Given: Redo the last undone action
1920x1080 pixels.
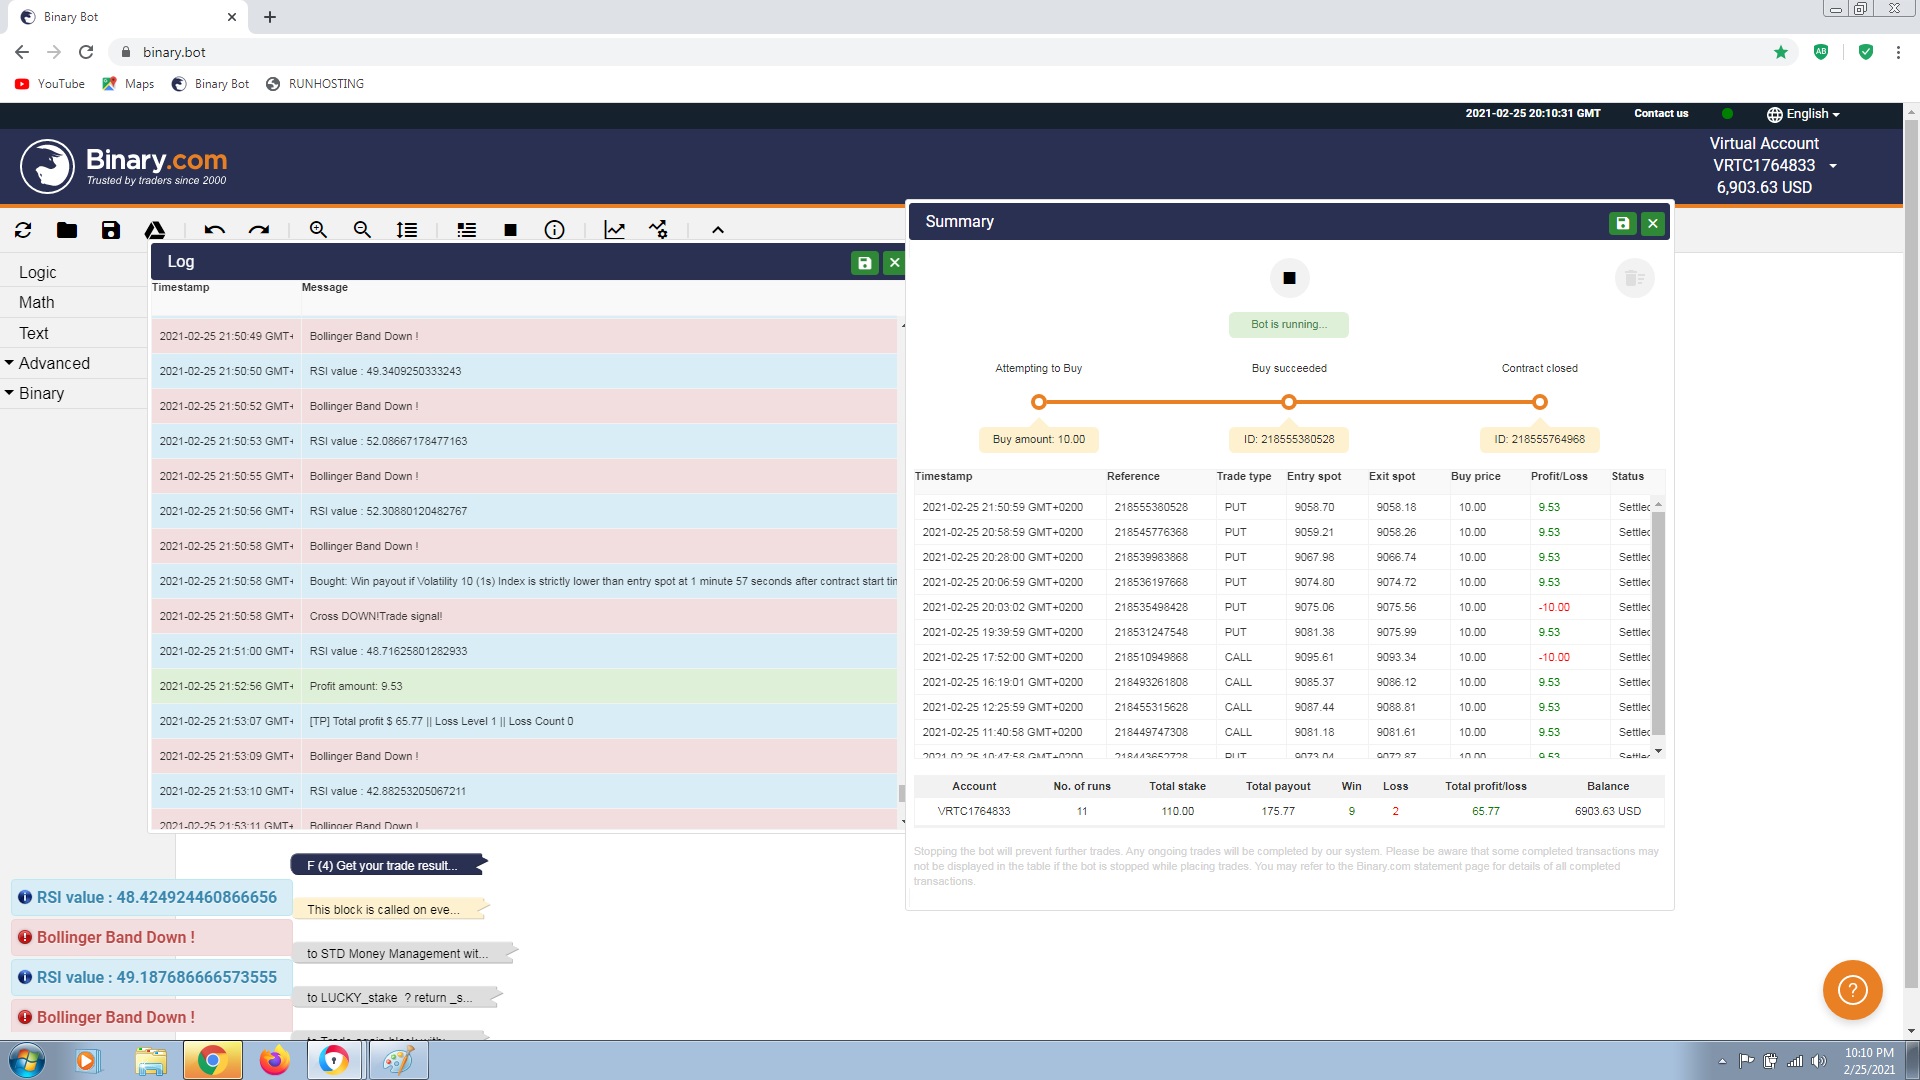Looking at the screenshot, I should (x=259, y=230).
